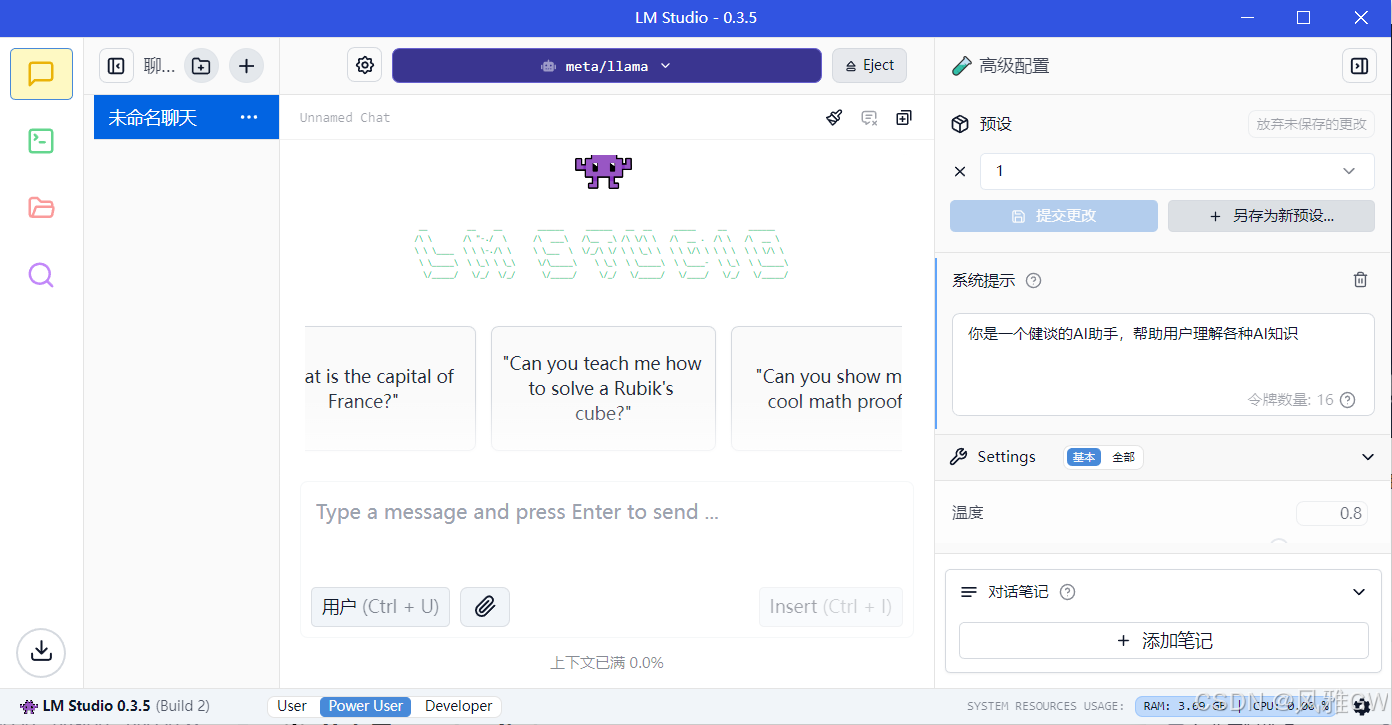This screenshot has height=725, width=1392.
Task: Click 另存为新预设 button
Action: [1272, 216]
